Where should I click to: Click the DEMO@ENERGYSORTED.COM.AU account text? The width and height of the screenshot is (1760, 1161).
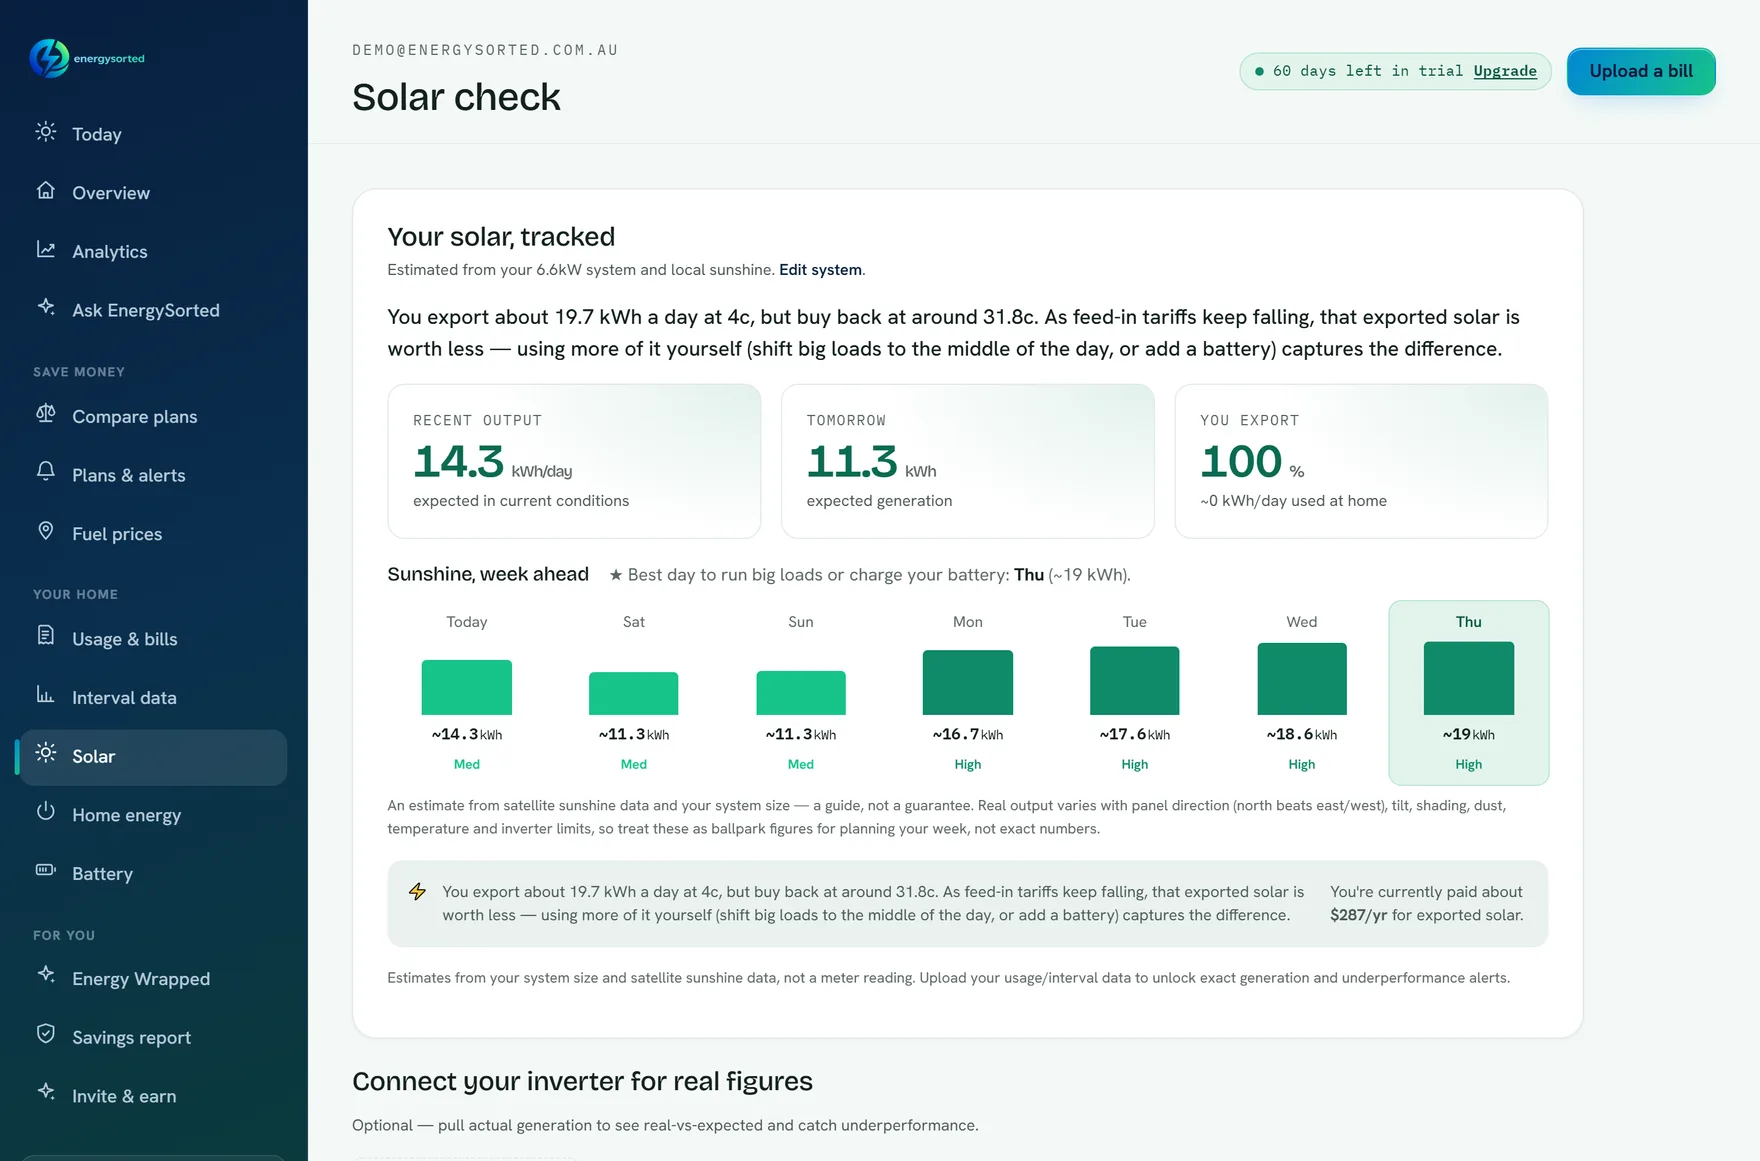485,50
